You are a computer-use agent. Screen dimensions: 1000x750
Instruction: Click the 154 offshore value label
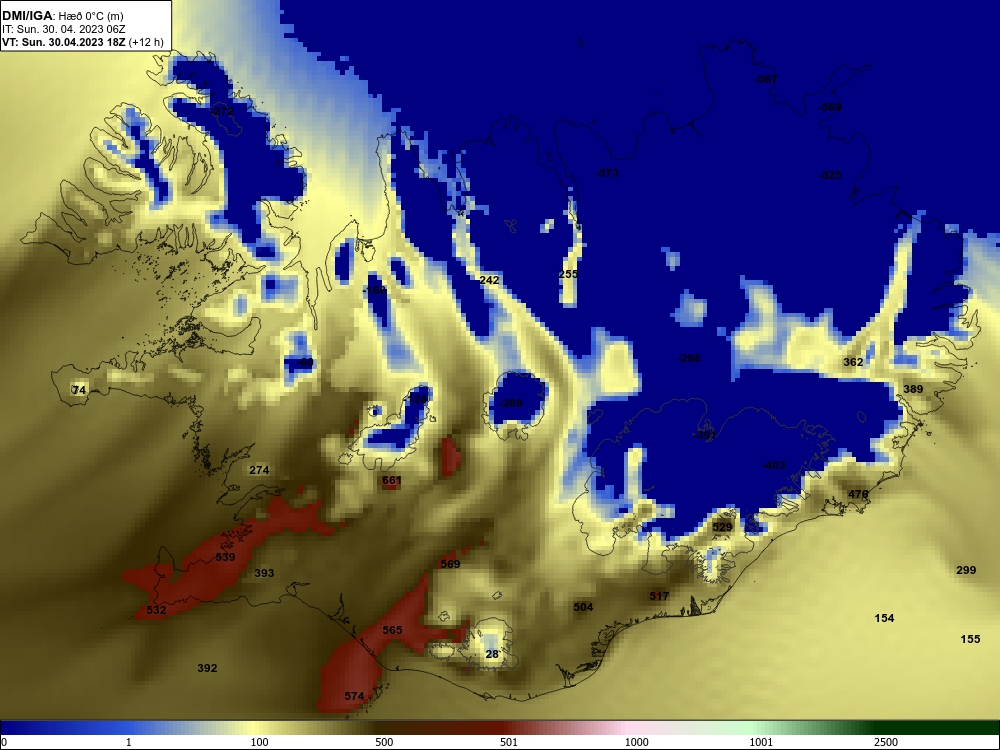click(x=884, y=617)
